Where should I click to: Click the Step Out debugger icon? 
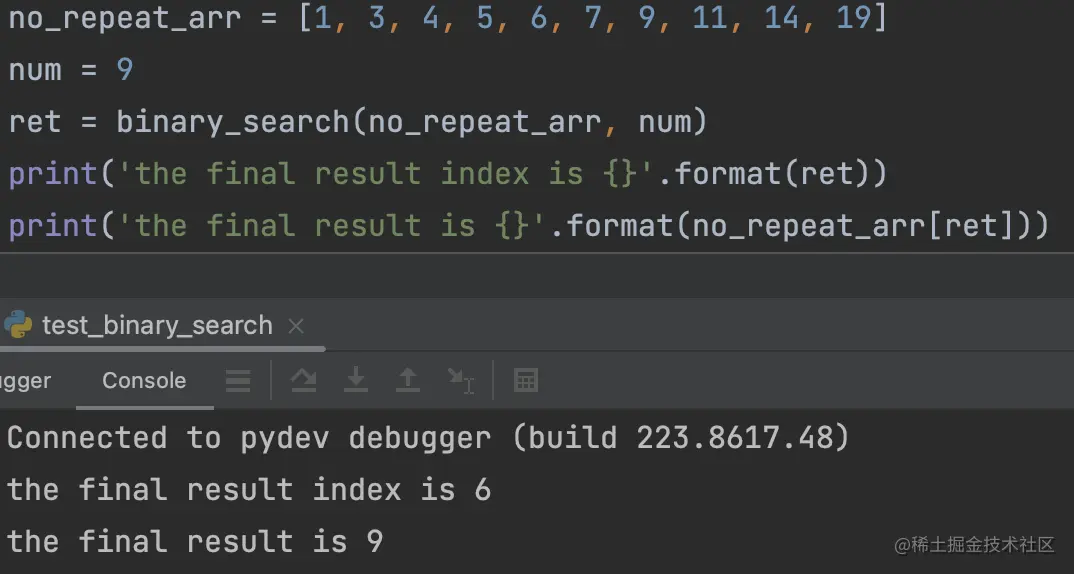tap(408, 380)
